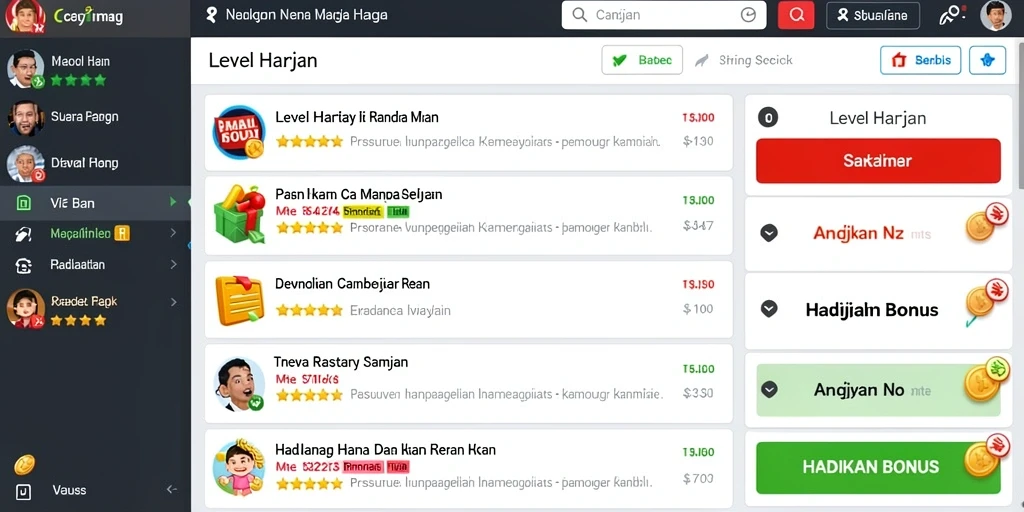
Task: Click the yellow tag on Pasn Ikam row
Action: point(362,212)
